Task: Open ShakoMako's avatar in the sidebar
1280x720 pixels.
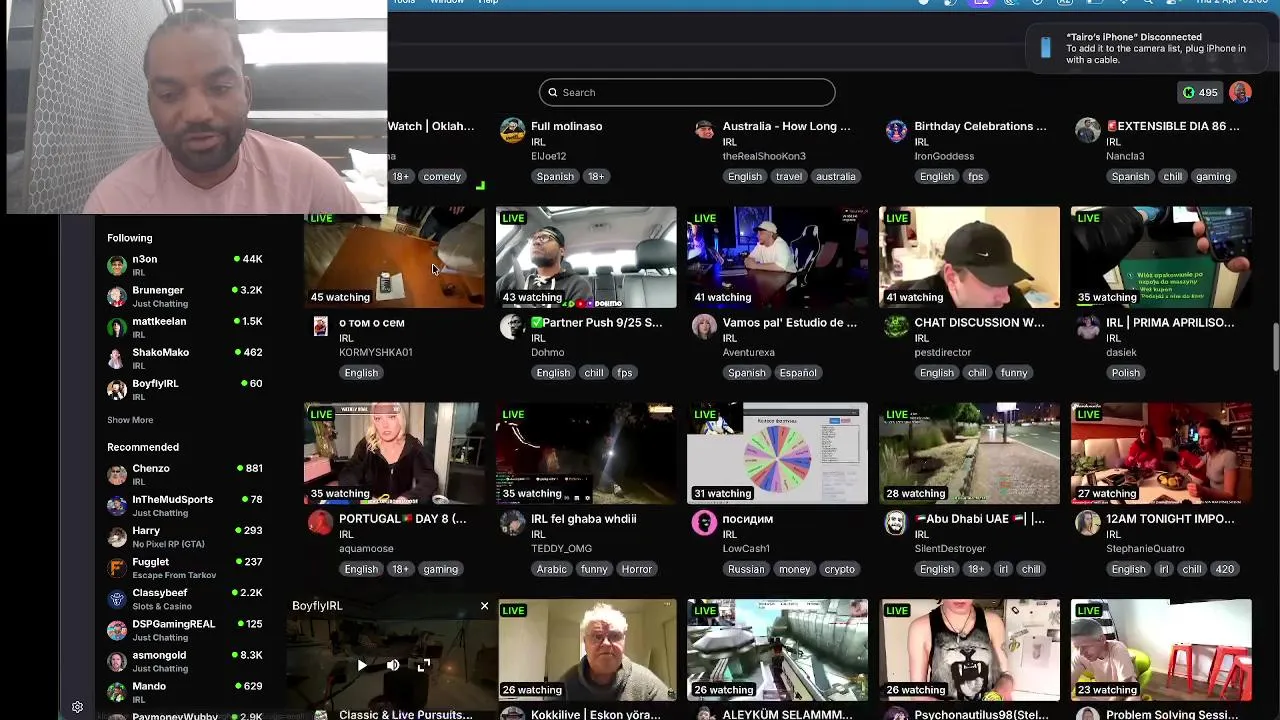Action: (117, 358)
